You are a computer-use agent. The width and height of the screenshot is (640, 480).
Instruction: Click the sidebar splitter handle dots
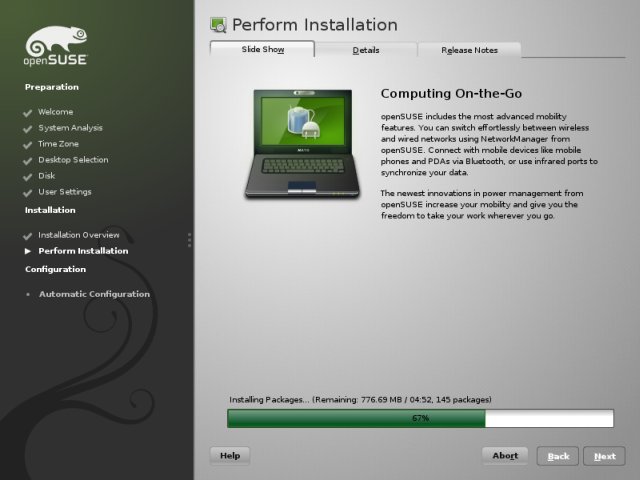point(189,240)
